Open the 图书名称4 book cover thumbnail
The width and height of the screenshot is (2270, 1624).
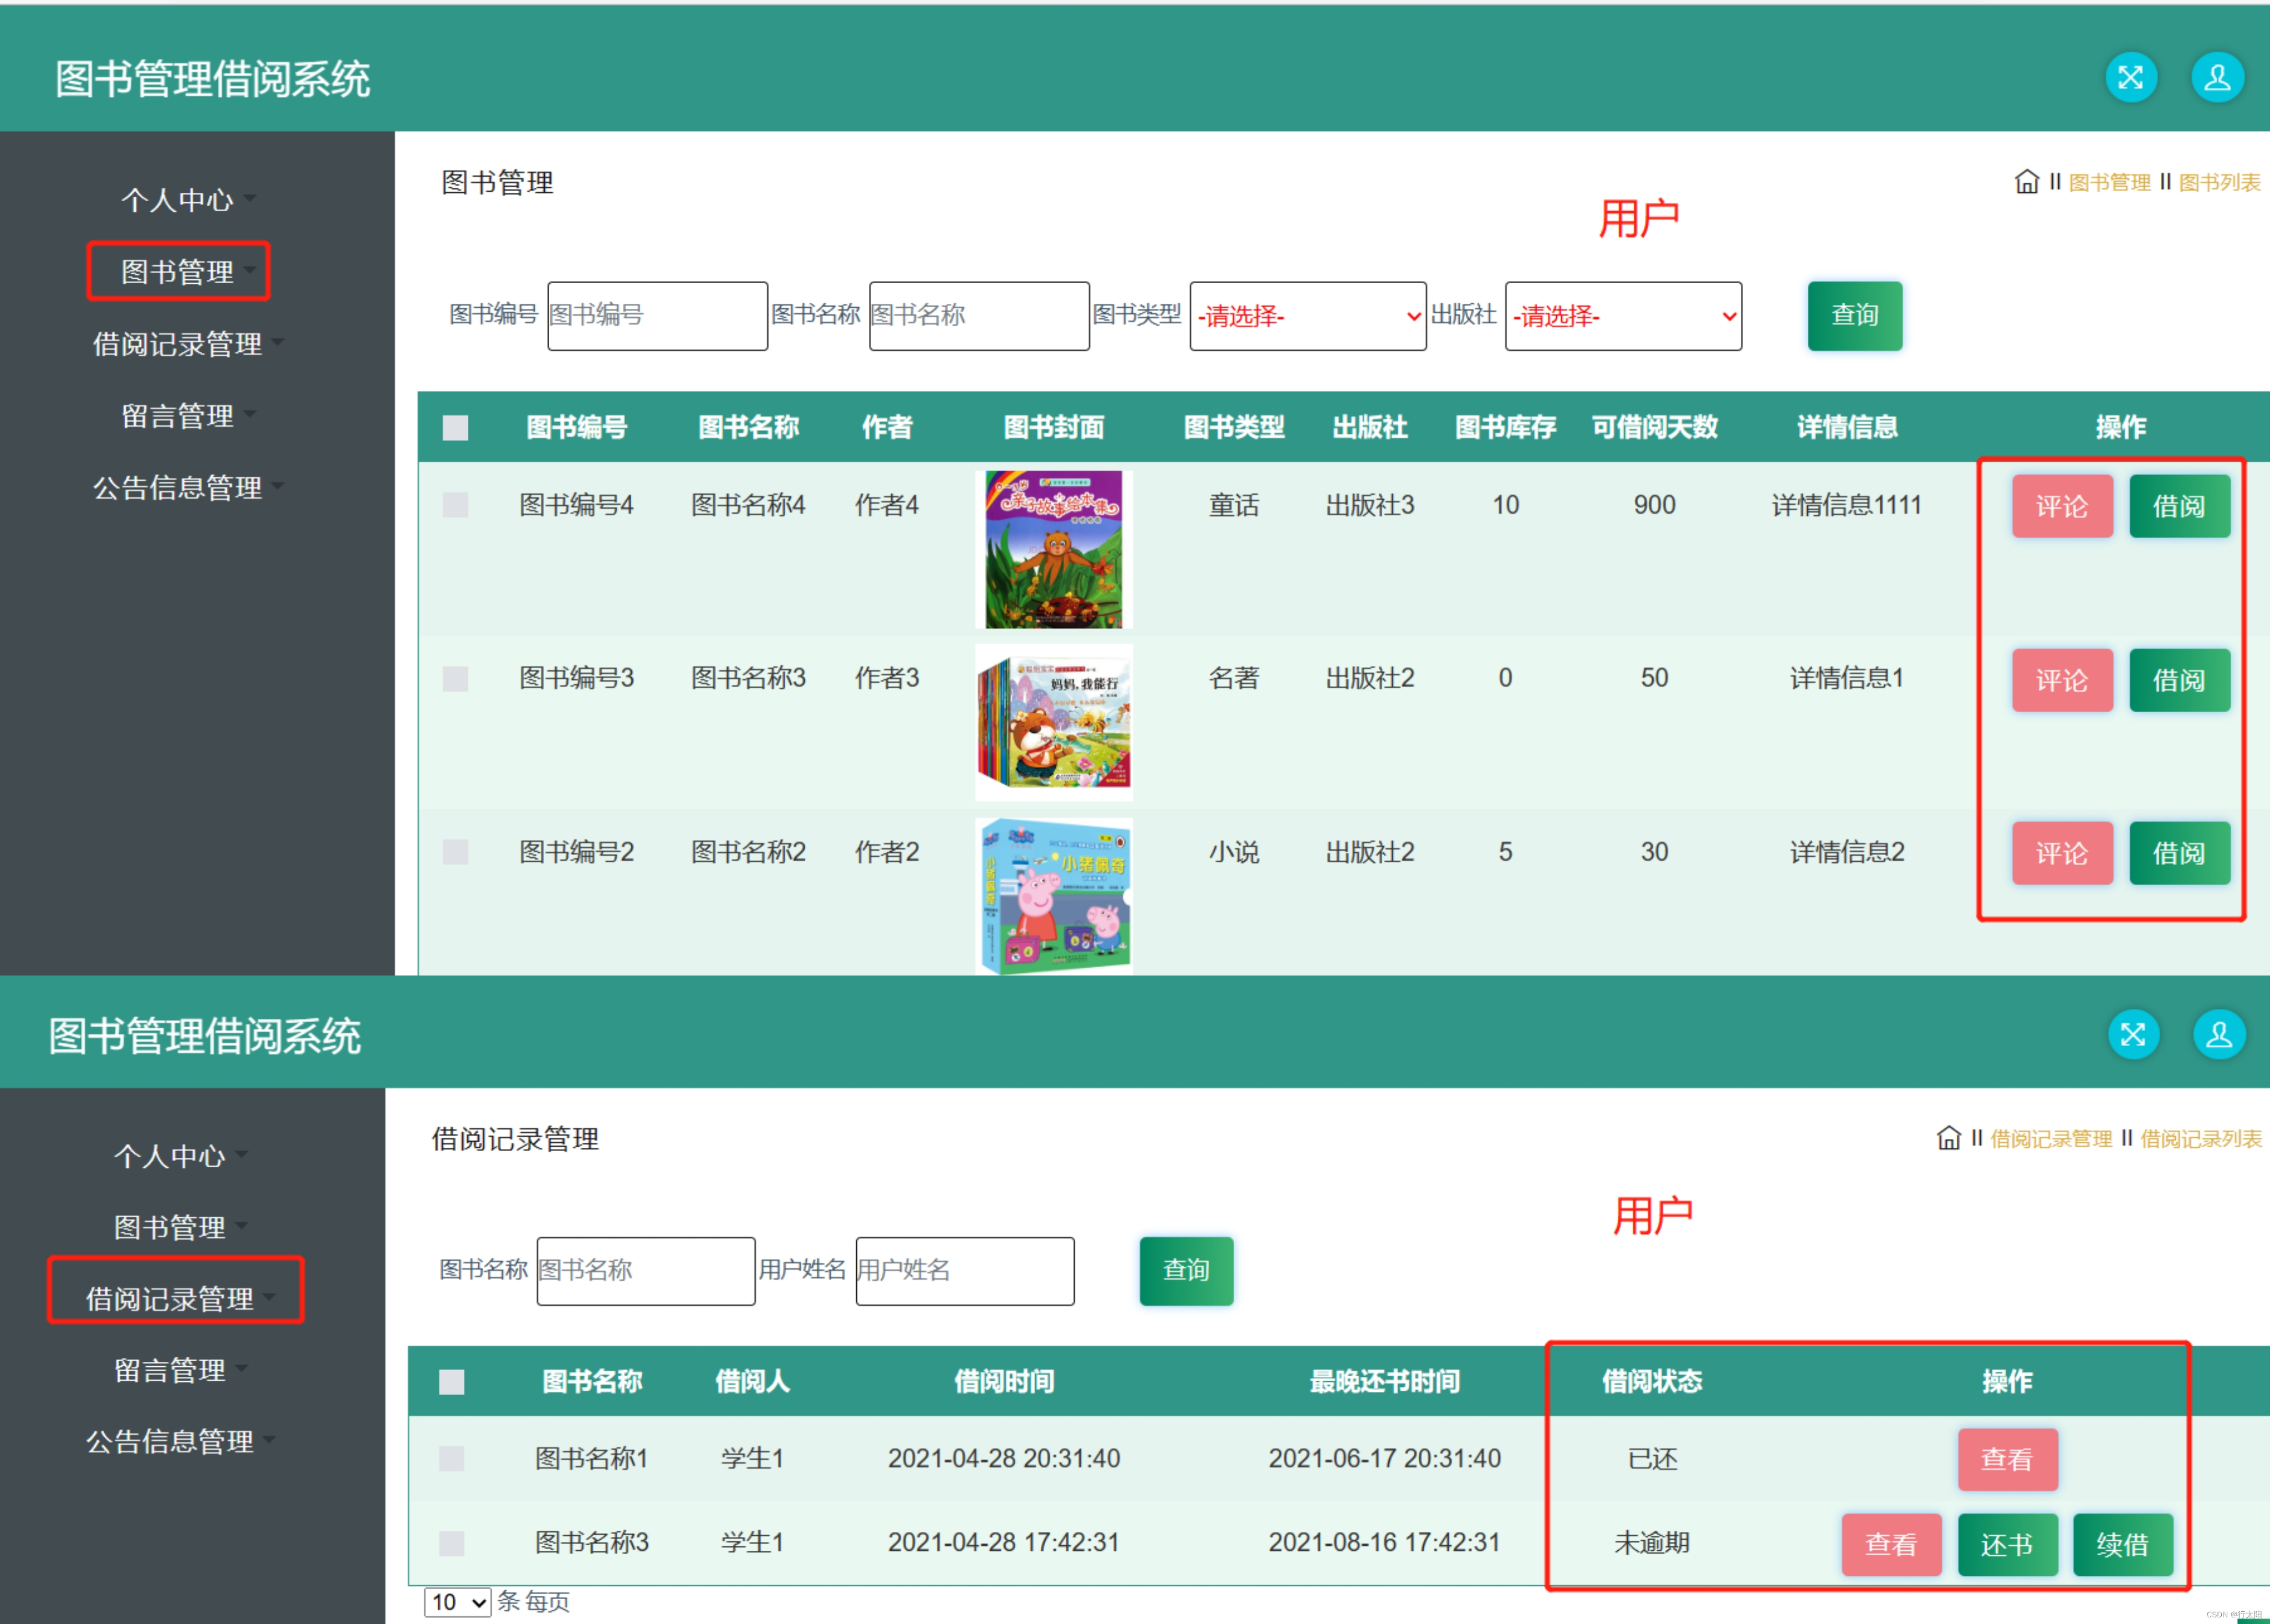click(1053, 549)
